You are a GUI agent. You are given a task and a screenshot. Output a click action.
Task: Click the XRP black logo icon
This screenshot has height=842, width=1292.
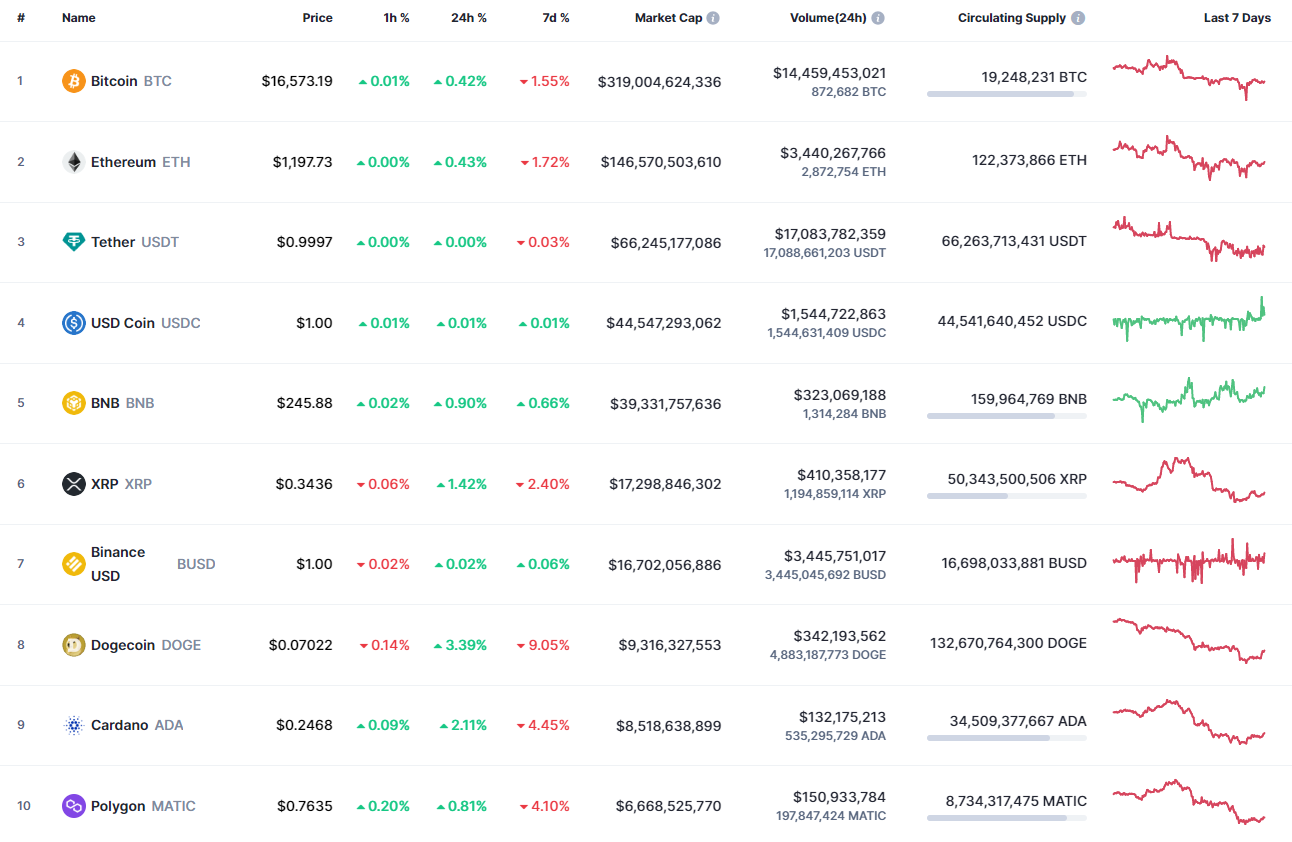point(73,484)
